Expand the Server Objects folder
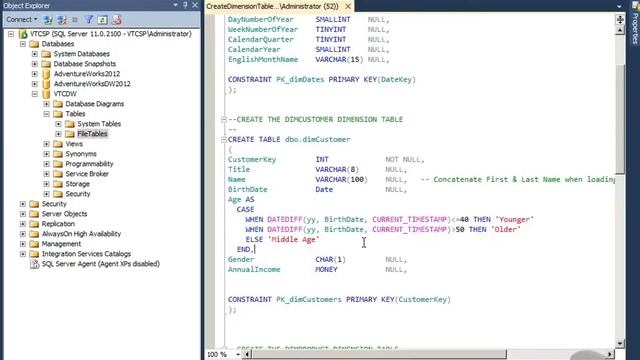 pos(23,214)
